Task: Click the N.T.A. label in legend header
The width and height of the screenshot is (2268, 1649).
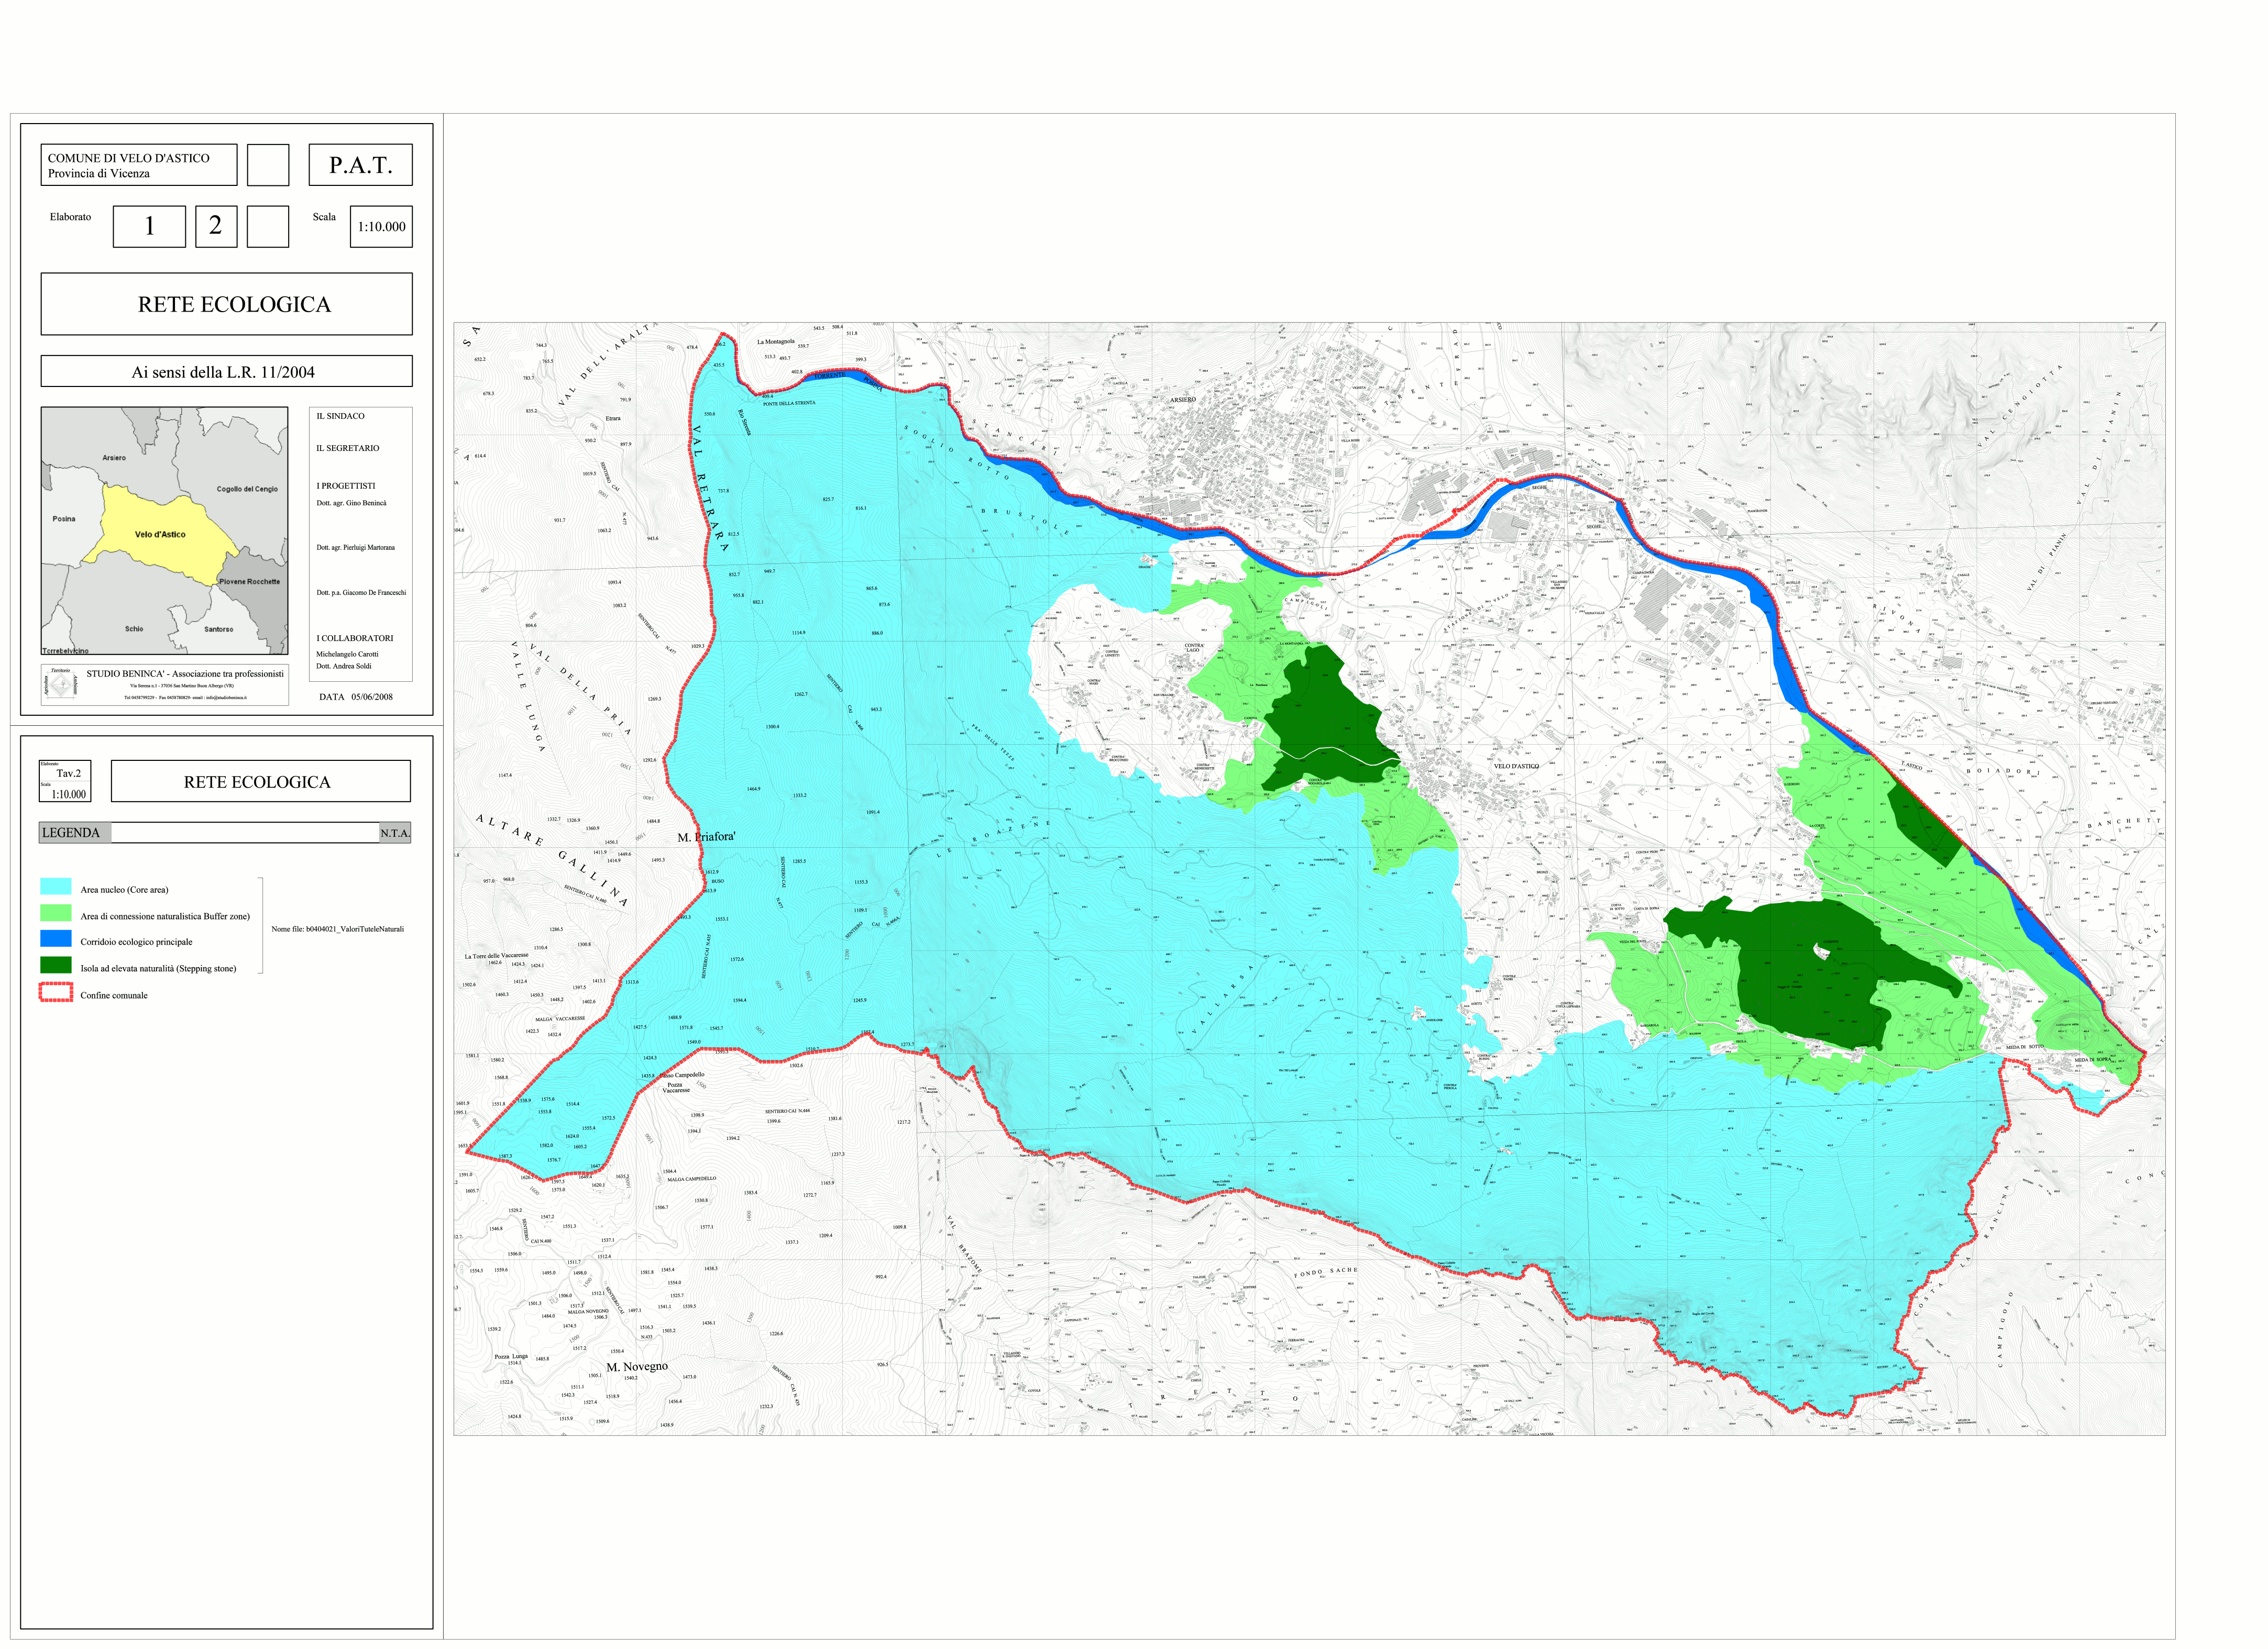Action: tap(395, 833)
